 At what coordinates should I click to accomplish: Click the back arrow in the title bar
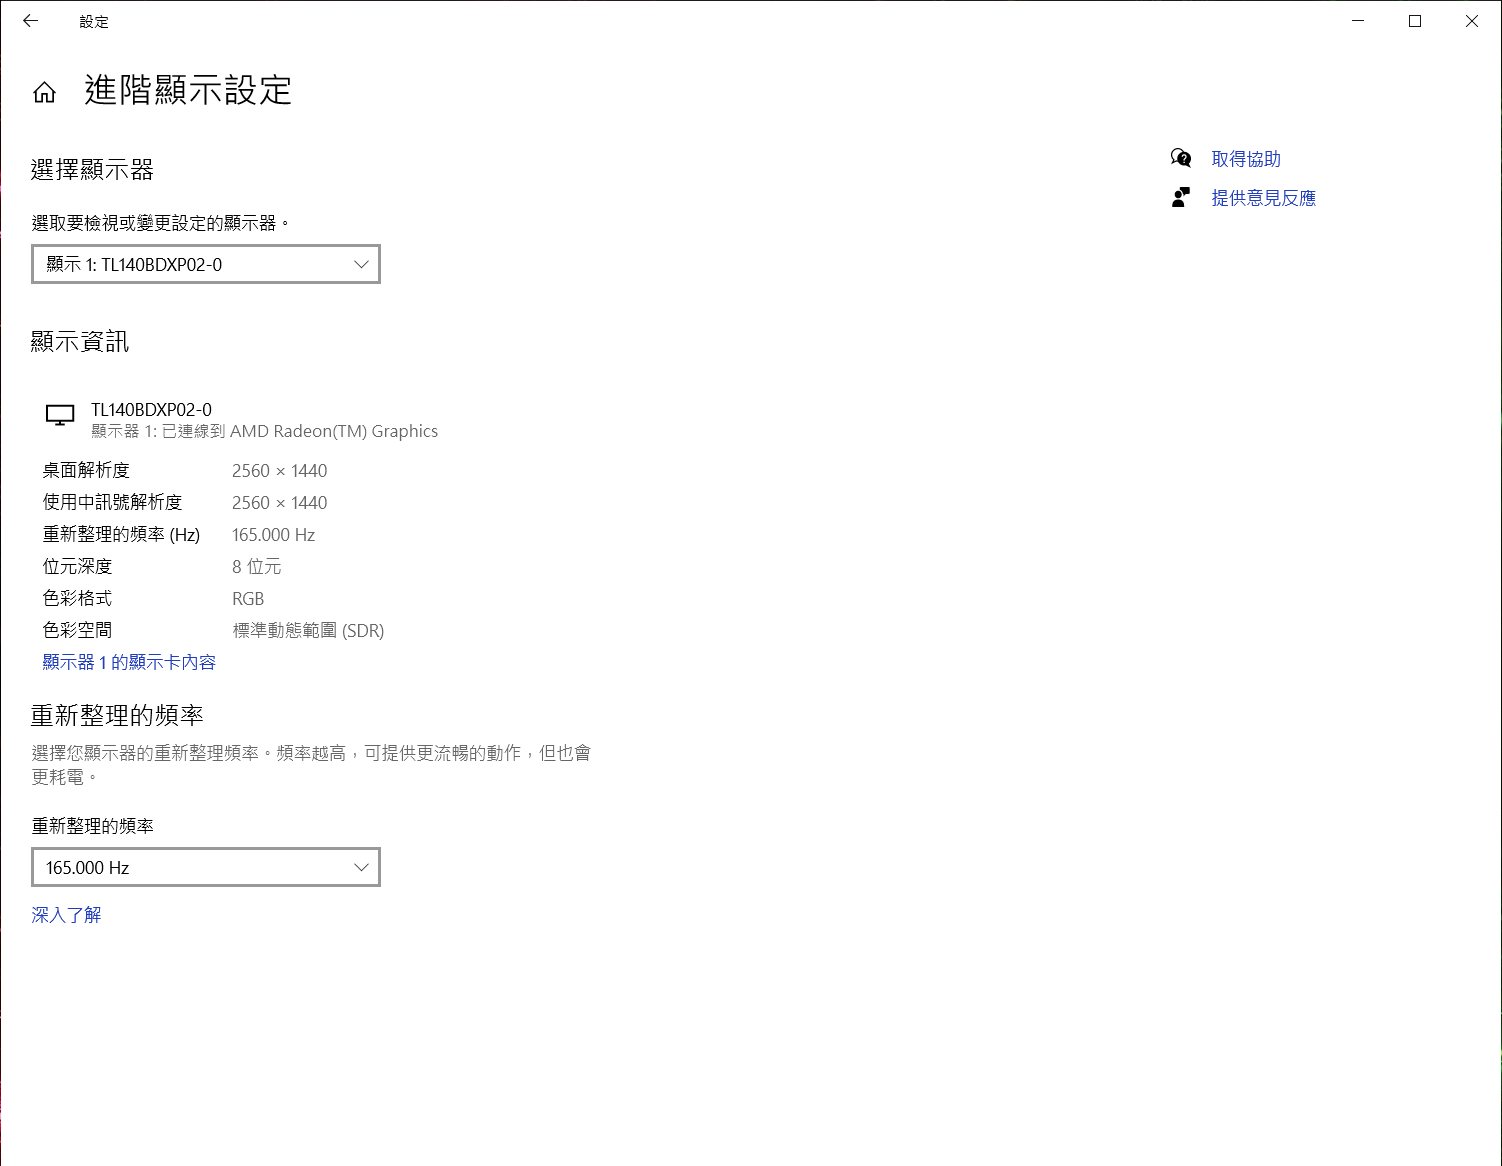pyautogui.click(x=30, y=21)
